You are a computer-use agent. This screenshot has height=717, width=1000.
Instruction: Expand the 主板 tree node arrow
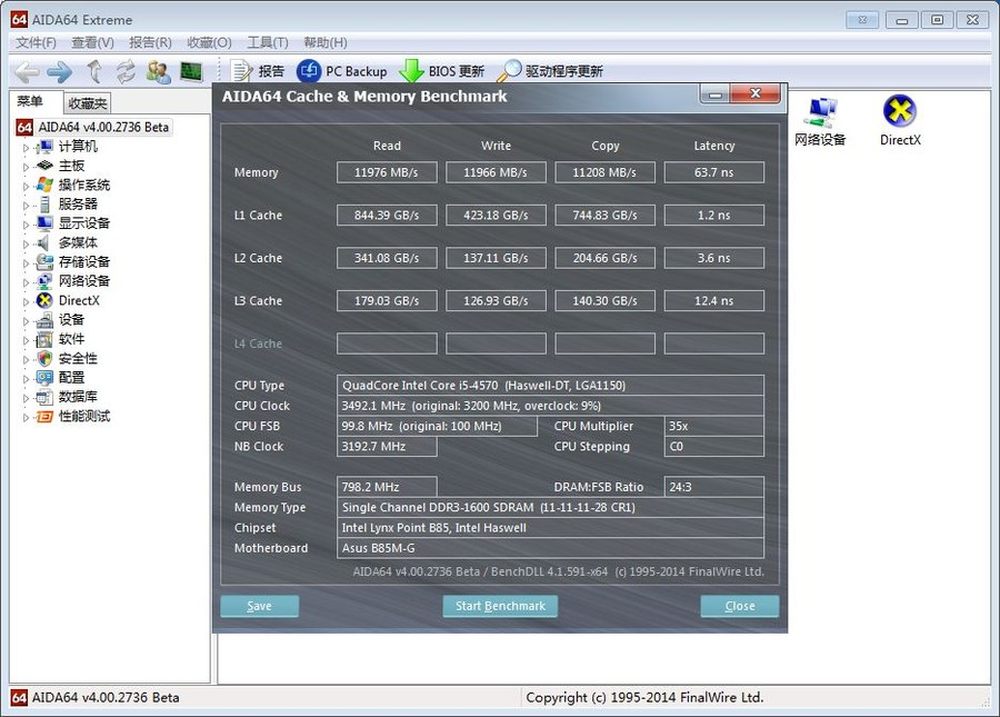(26, 167)
